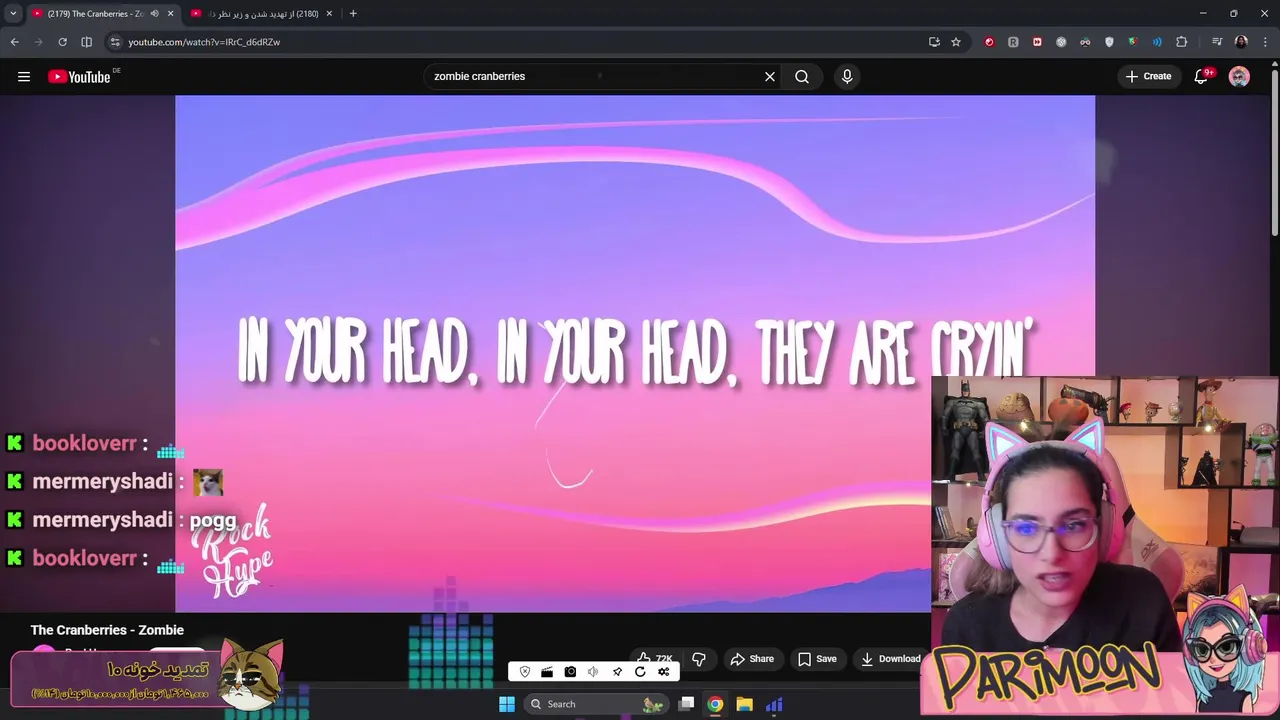Click the rotate icon in floating toolbar
Viewport: 1280px width, 720px height.
[640, 672]
